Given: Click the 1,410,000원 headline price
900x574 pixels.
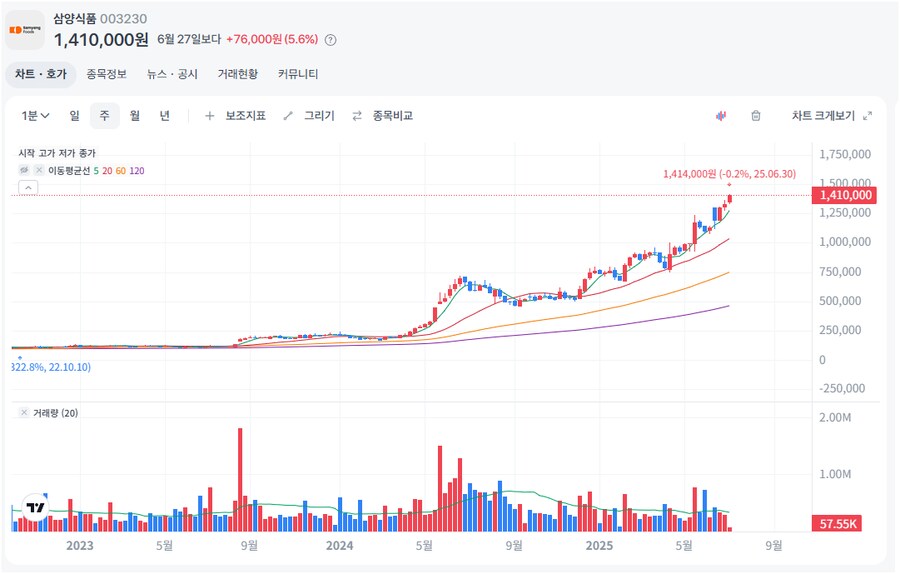Looking at the screenshot, I should pos(101,40).
